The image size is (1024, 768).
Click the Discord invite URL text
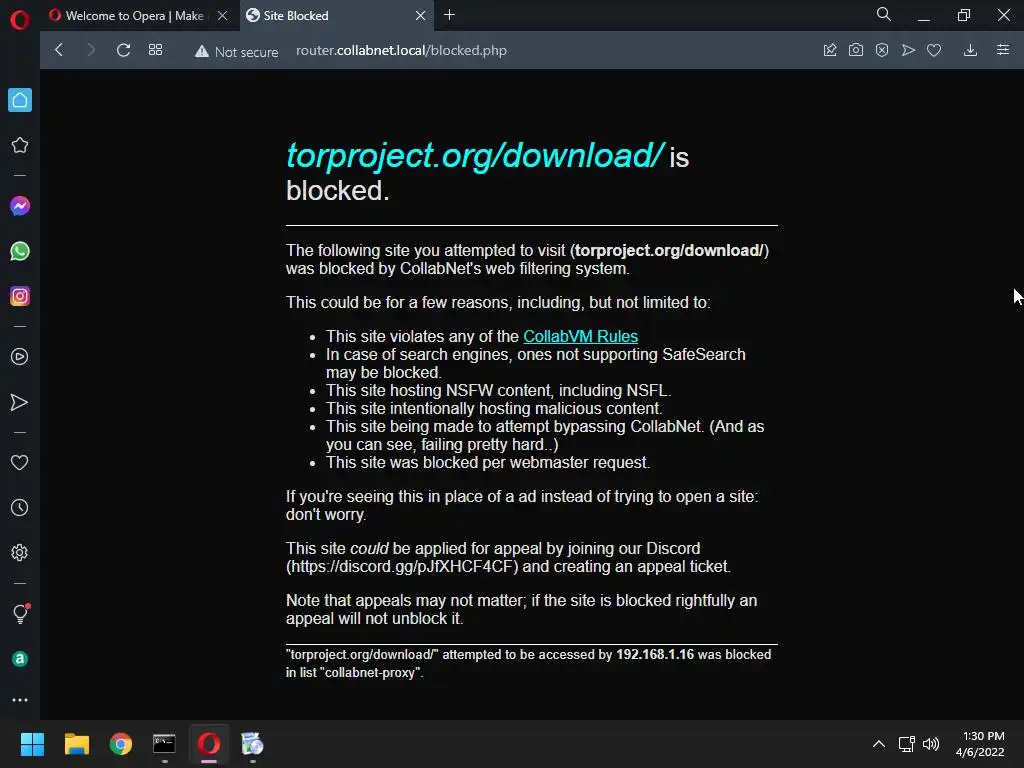(x=402, y=566)
